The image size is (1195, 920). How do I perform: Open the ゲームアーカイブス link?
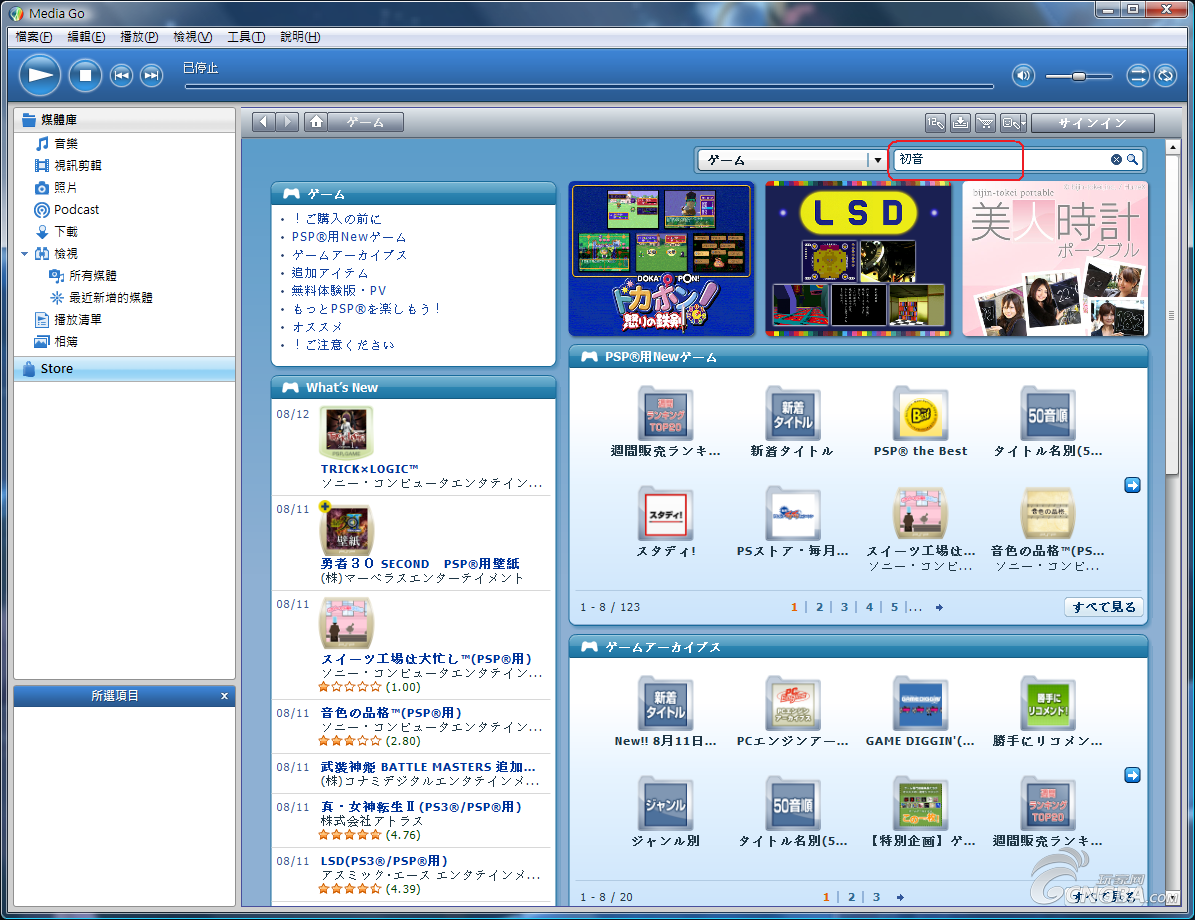[x=350, y=255]
